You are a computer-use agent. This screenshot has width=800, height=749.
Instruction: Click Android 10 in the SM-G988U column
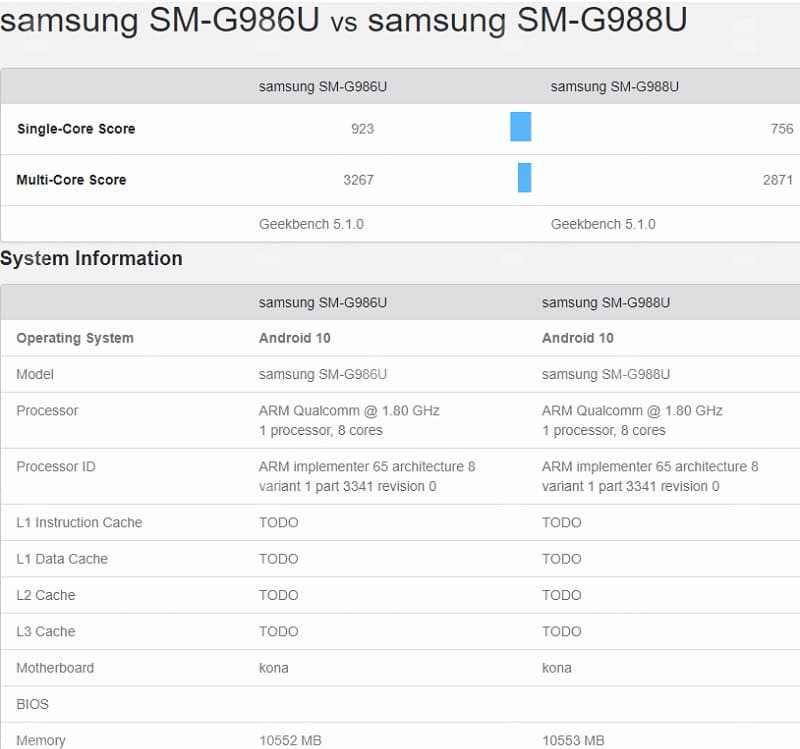(x=578, y=338)
